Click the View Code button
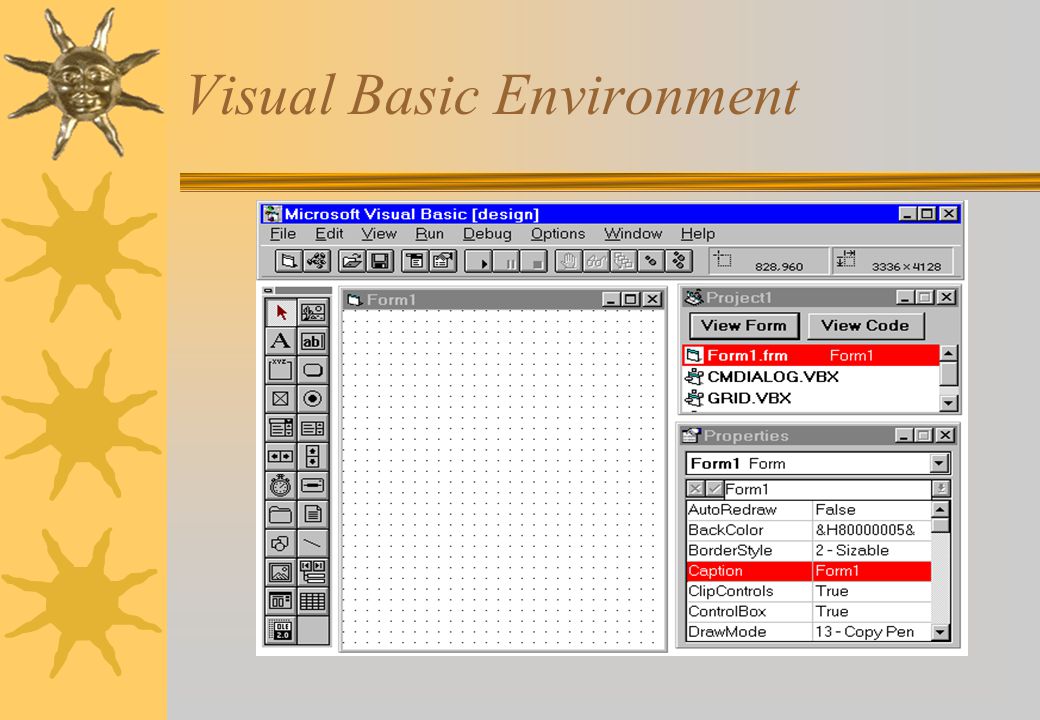Screen dimensions: 1040x720 (865, 326)
